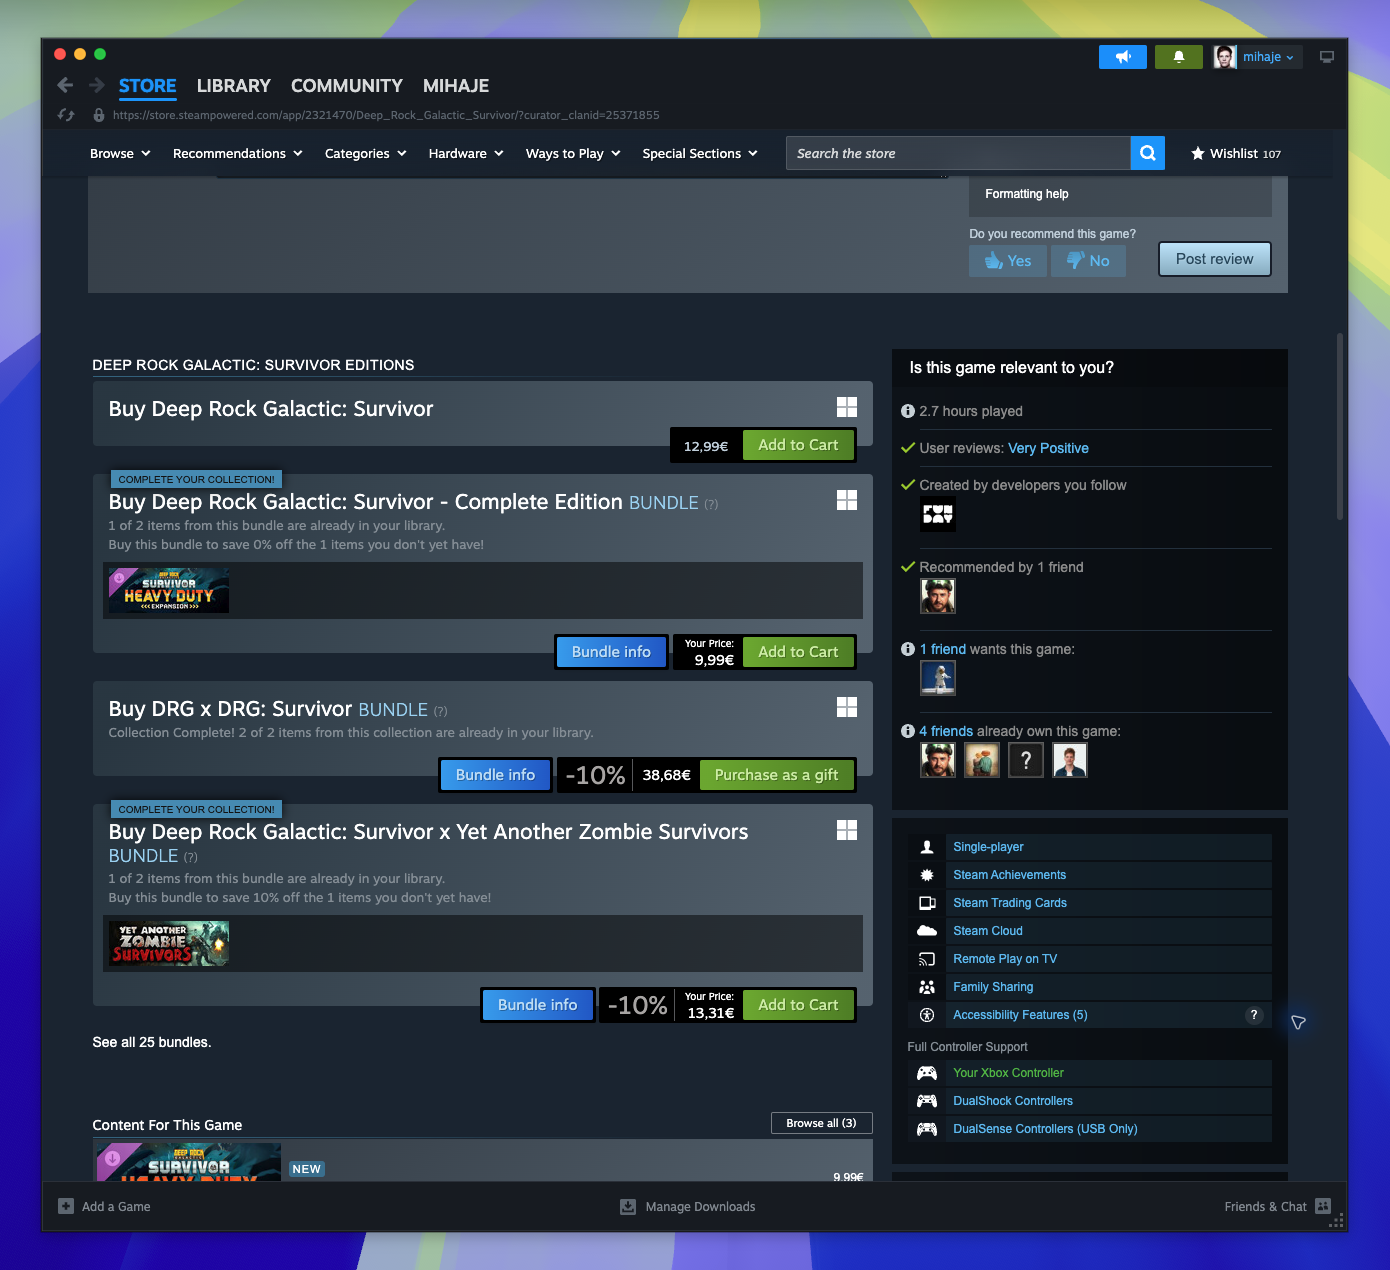Screen dimensions: 1390x1270
Task: Open the Wishlist 107 link
Action: click(x=1235, y=153)
